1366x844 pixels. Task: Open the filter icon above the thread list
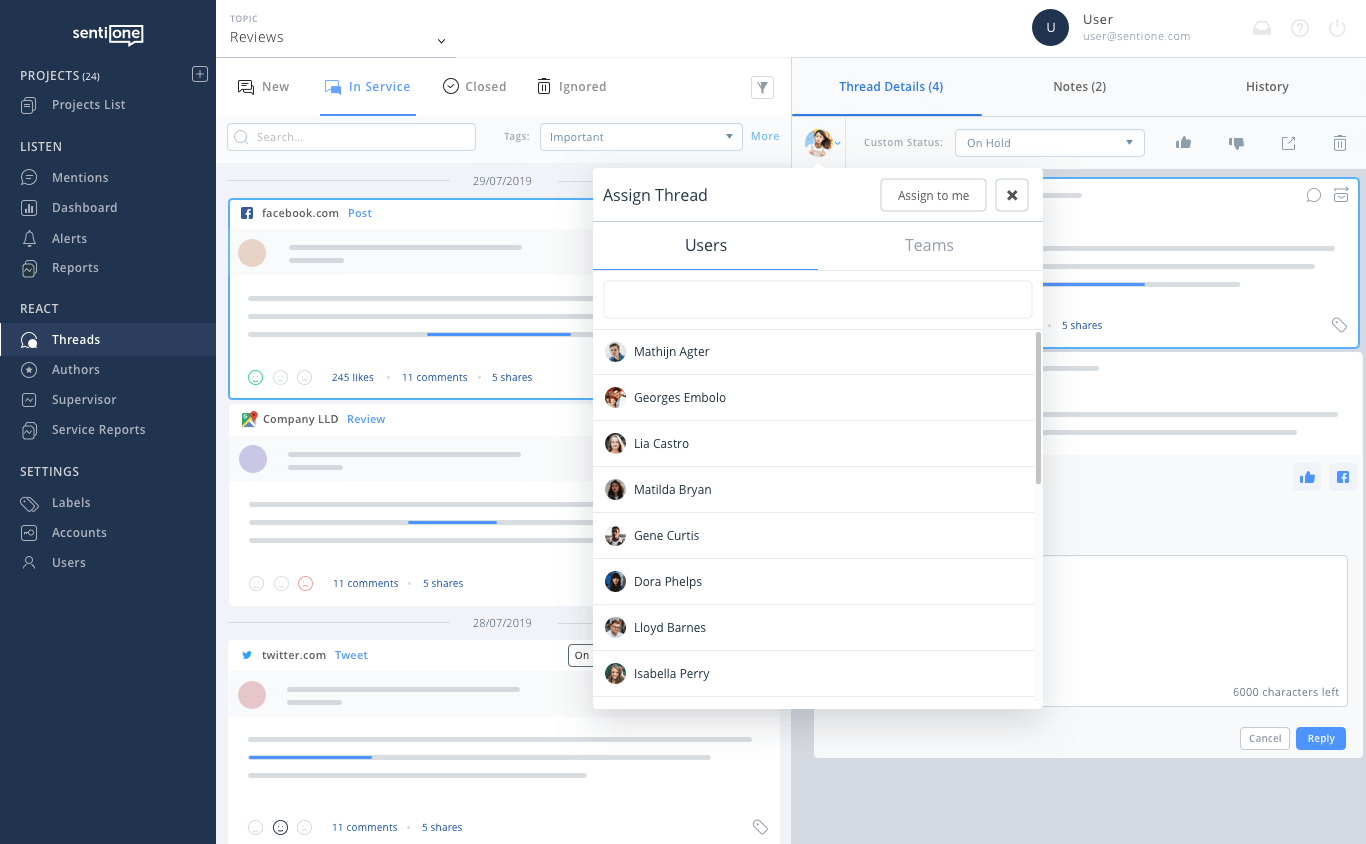coord(762,87)
